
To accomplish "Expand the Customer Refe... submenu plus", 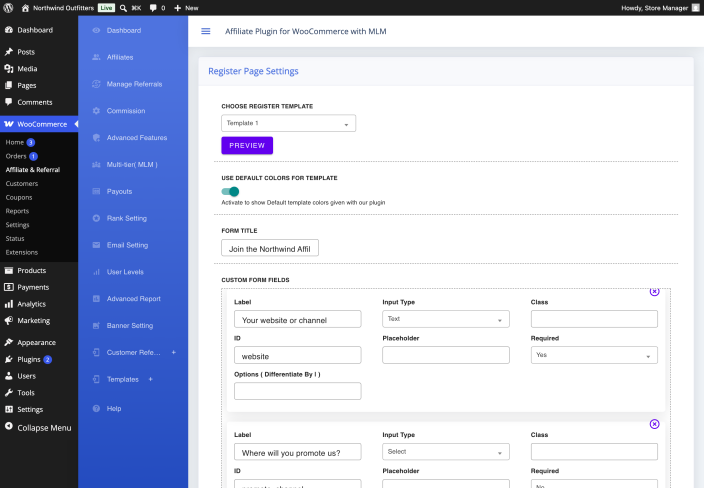I will coord(174,352).
